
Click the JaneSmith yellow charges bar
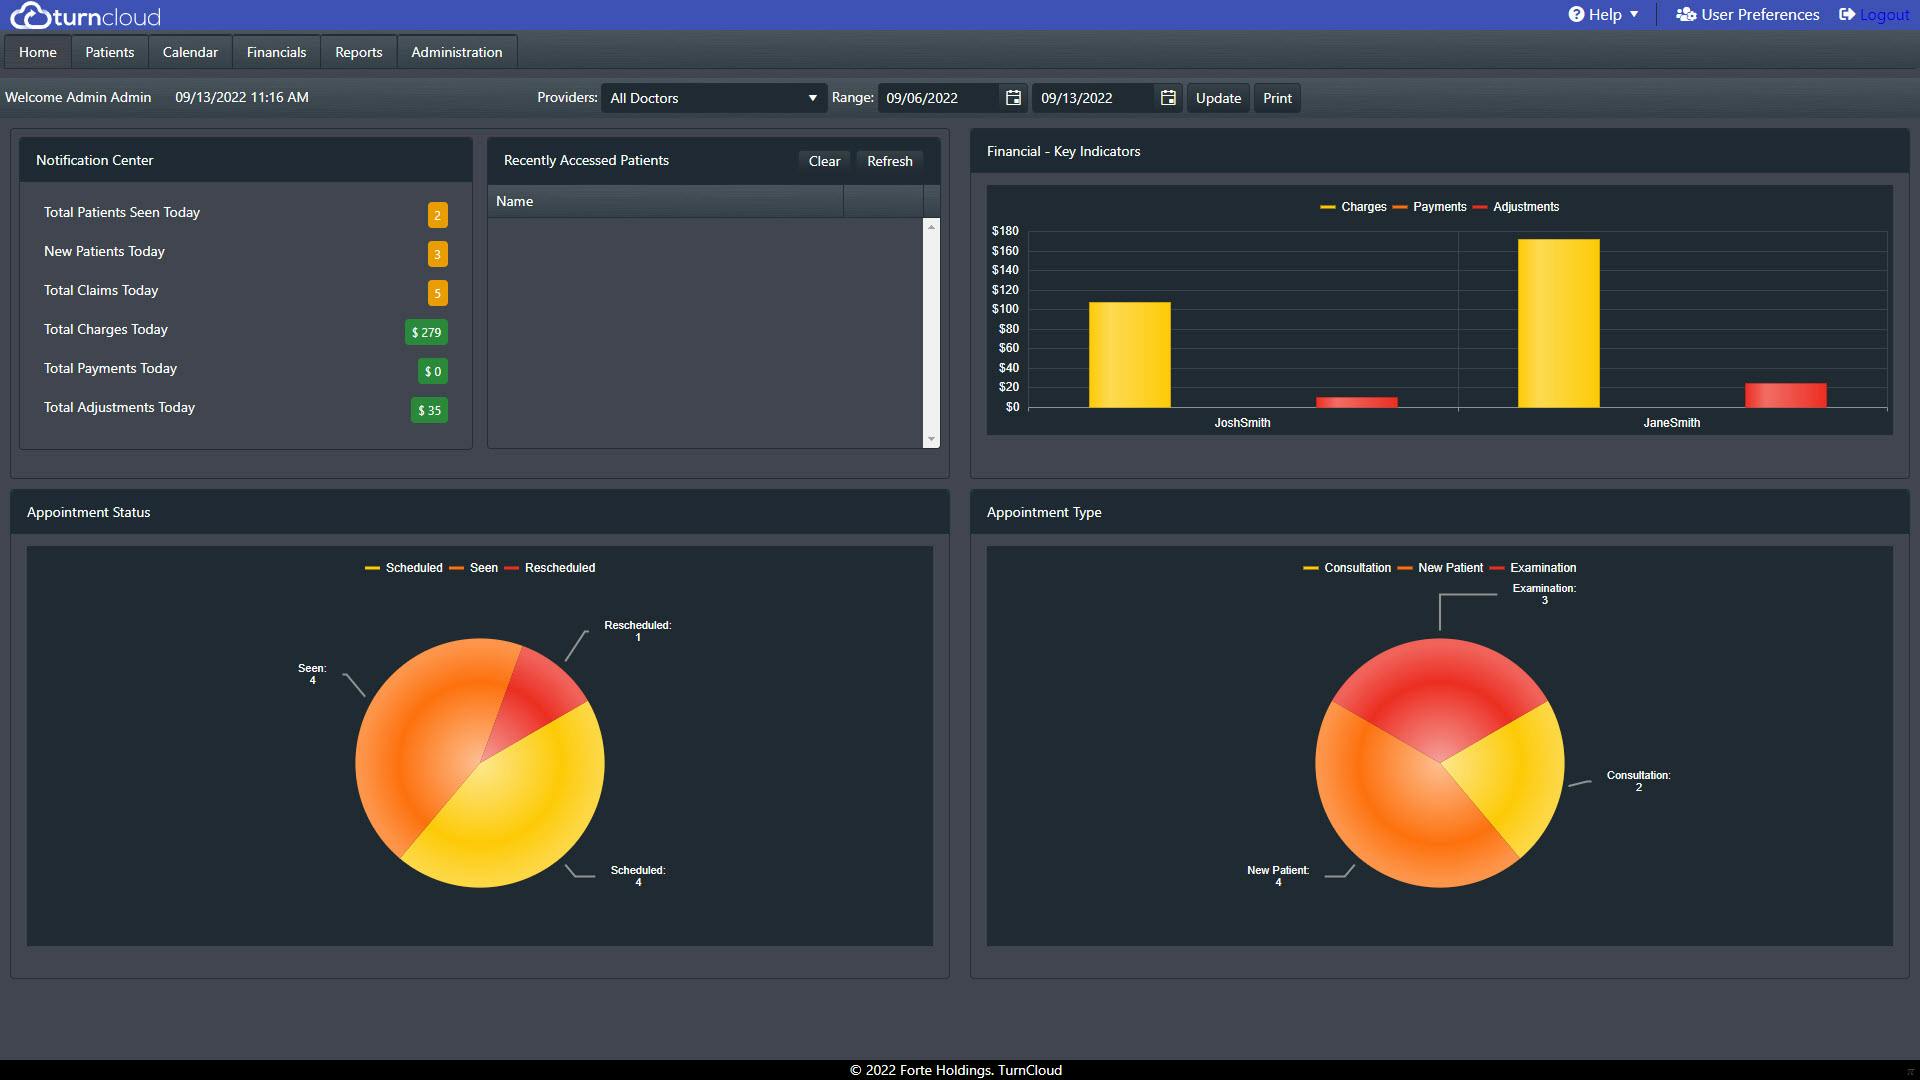pyautogui.click(x=1558, y=323)
